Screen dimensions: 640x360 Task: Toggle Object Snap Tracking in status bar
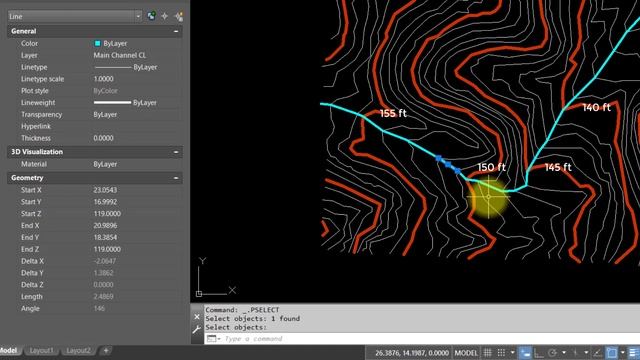click(x=597, y=353)
